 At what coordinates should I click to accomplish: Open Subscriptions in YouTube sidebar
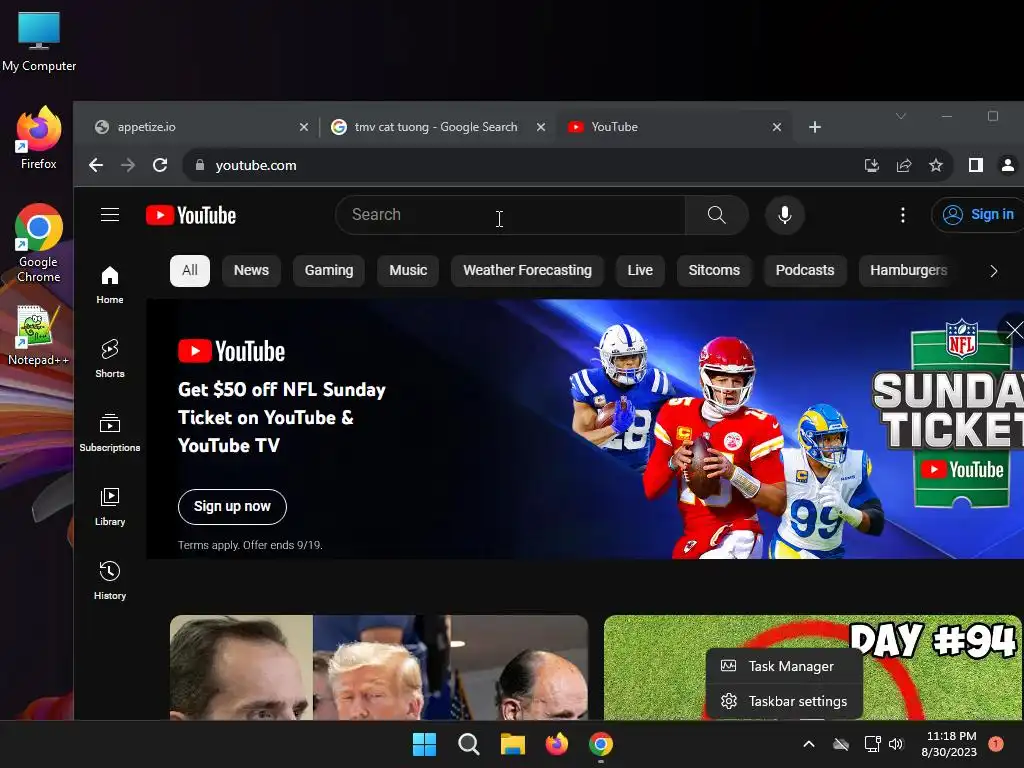point(110,433)
